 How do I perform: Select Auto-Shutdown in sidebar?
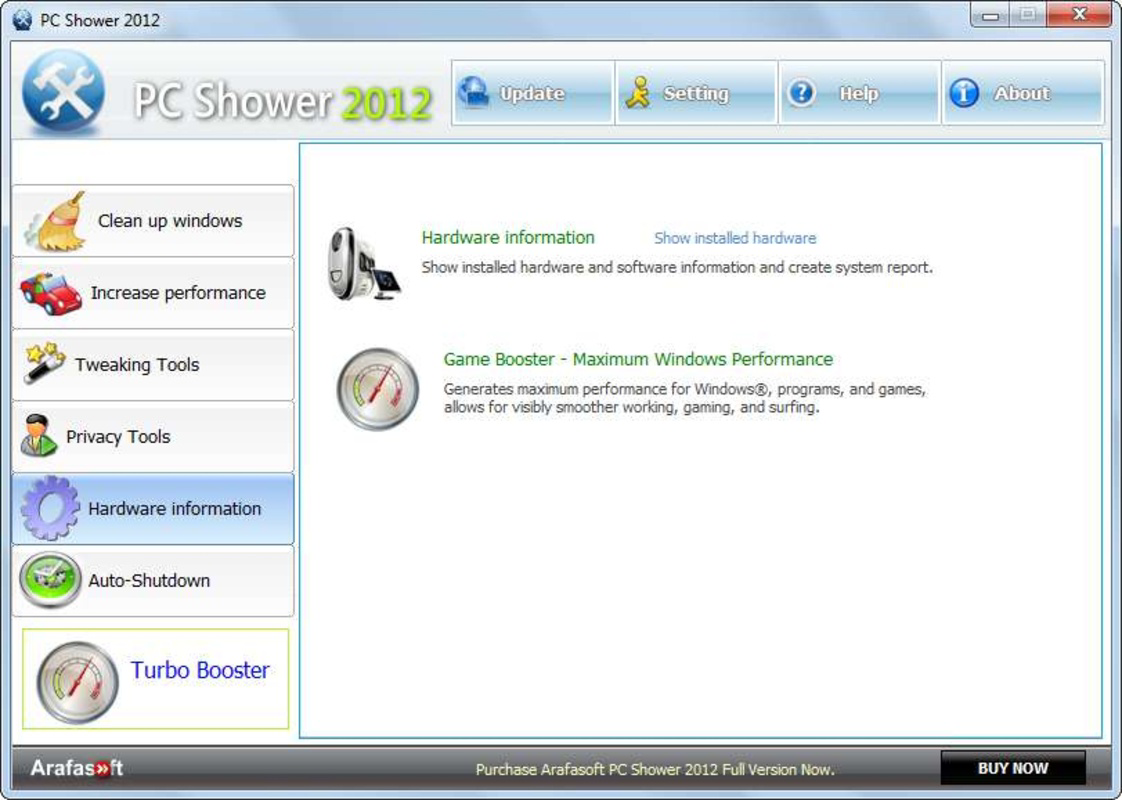coord(153,580)
